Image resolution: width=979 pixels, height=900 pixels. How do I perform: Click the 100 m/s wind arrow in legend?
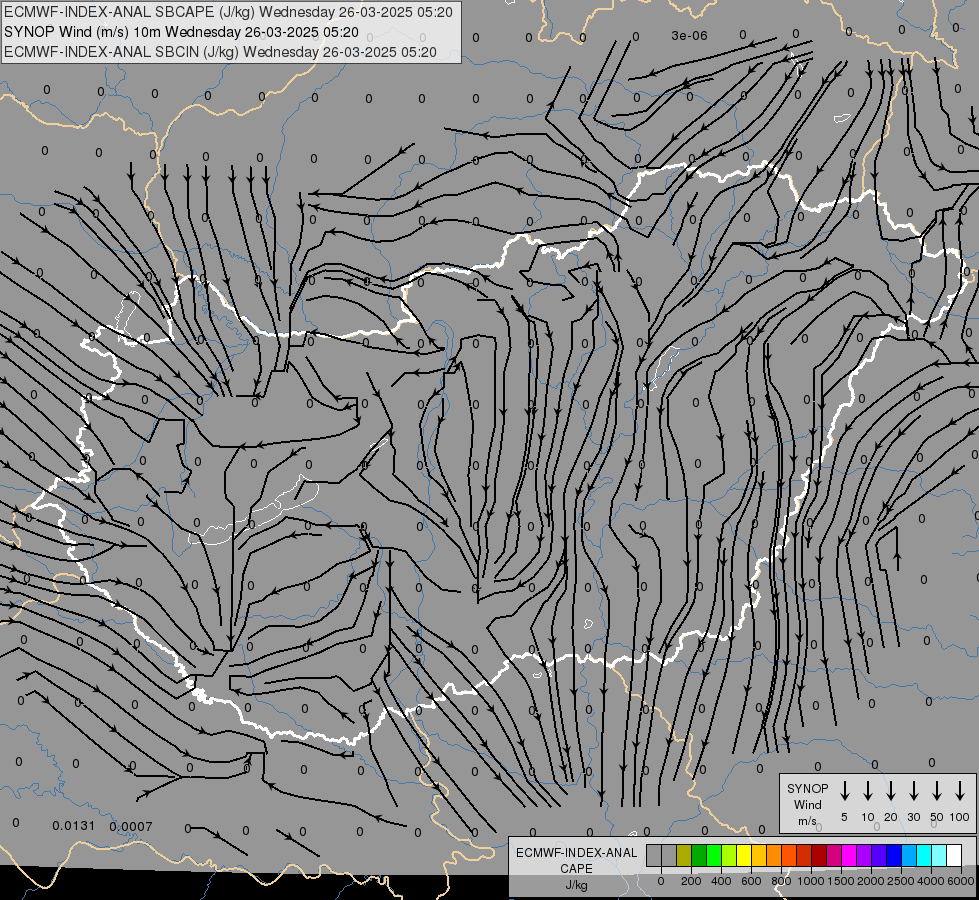tap(960, 791)
